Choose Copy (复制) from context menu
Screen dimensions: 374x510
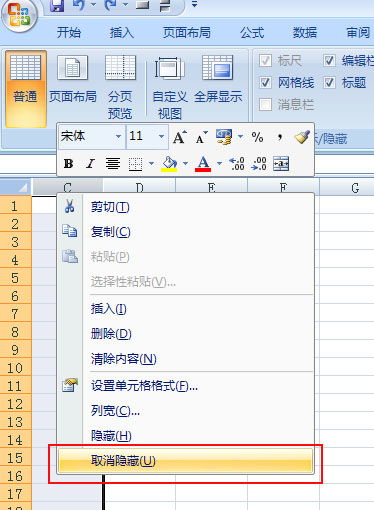pyautogui.click(x=185, y=232)
